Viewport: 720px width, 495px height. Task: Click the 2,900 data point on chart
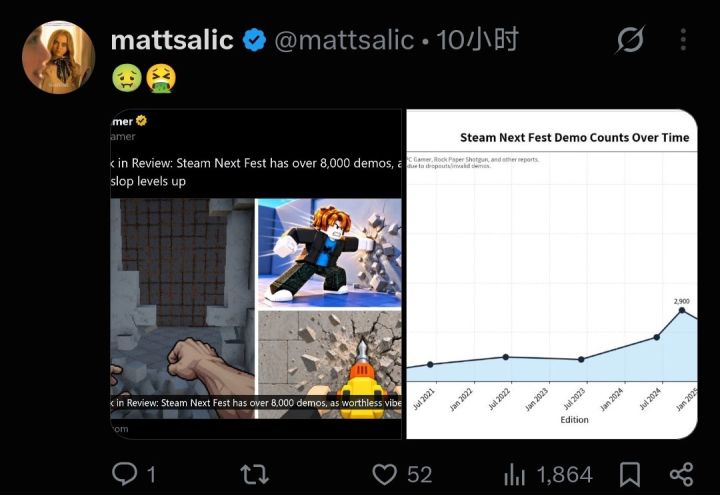pos(682,310)
